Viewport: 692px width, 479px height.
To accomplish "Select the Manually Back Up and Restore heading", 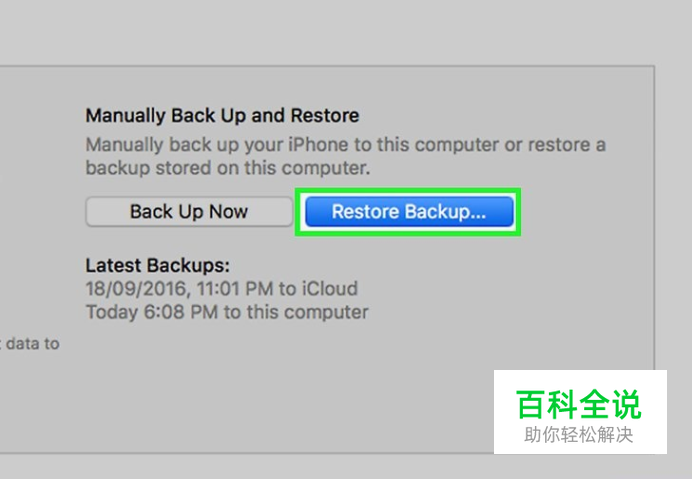I will click(x=222, y=116).
